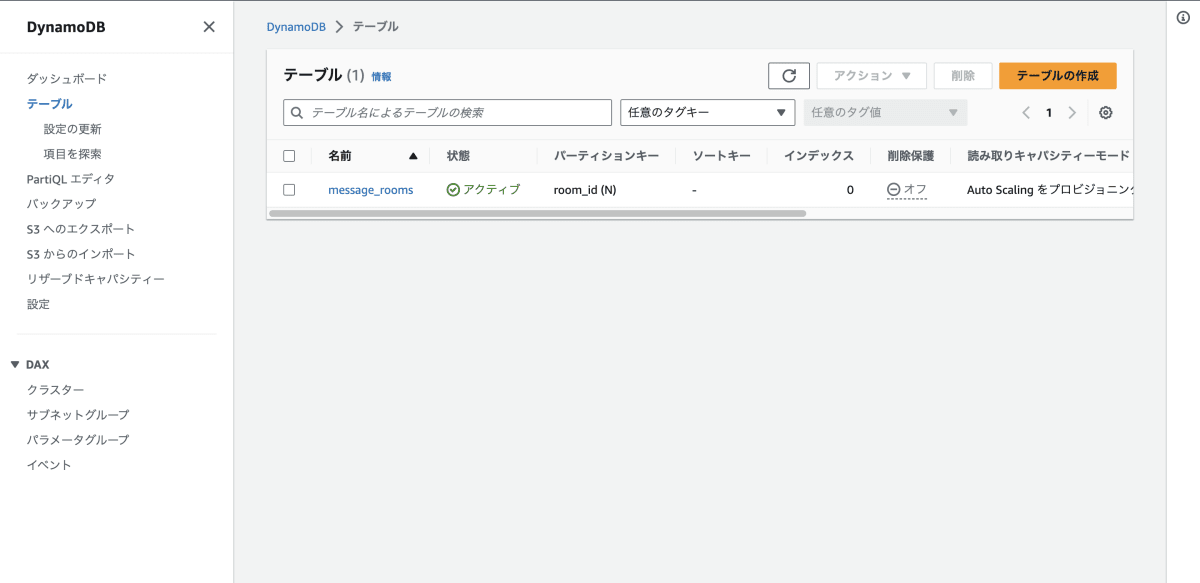
Task: Open the tag key filter dropdown
Action: (708, 112)
